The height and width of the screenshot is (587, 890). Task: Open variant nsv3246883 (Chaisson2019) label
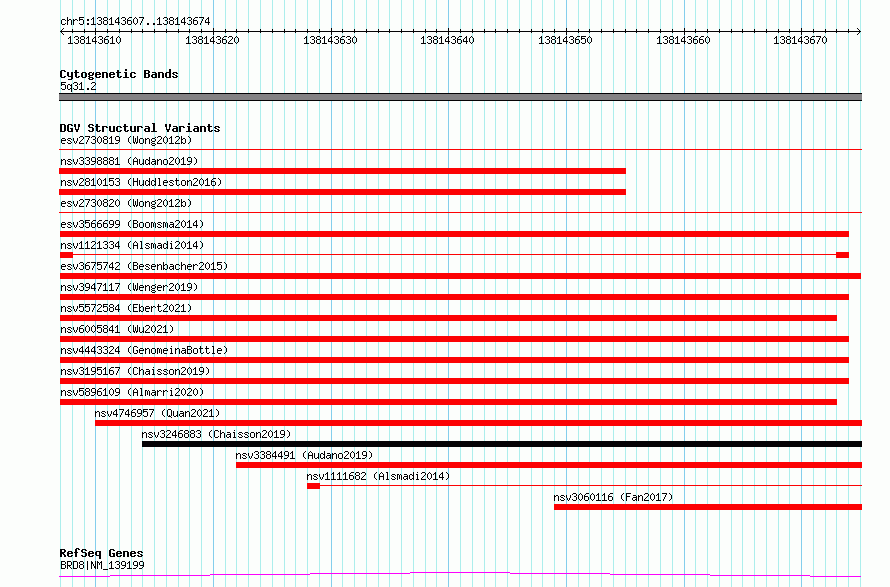tap(216, 434)
